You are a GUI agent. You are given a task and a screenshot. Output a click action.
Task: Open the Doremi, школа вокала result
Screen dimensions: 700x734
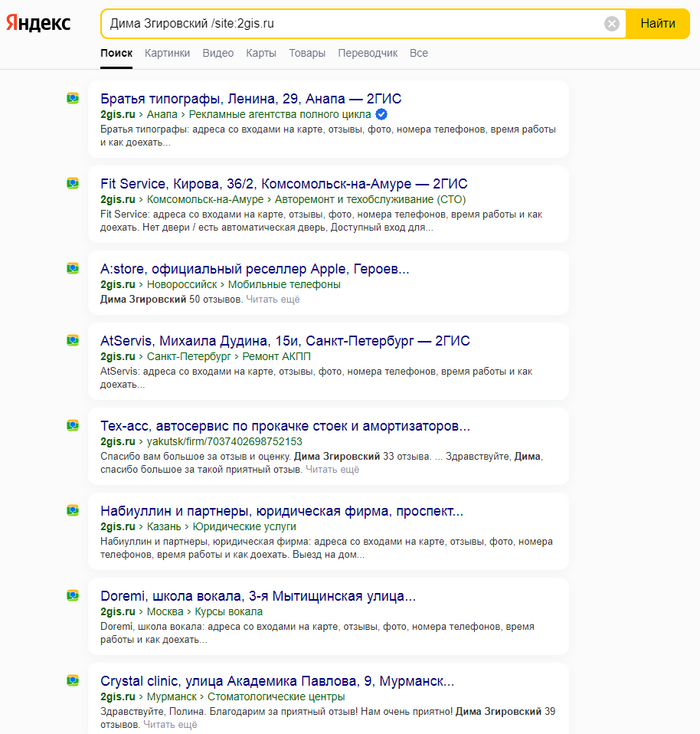click(258, 596)
